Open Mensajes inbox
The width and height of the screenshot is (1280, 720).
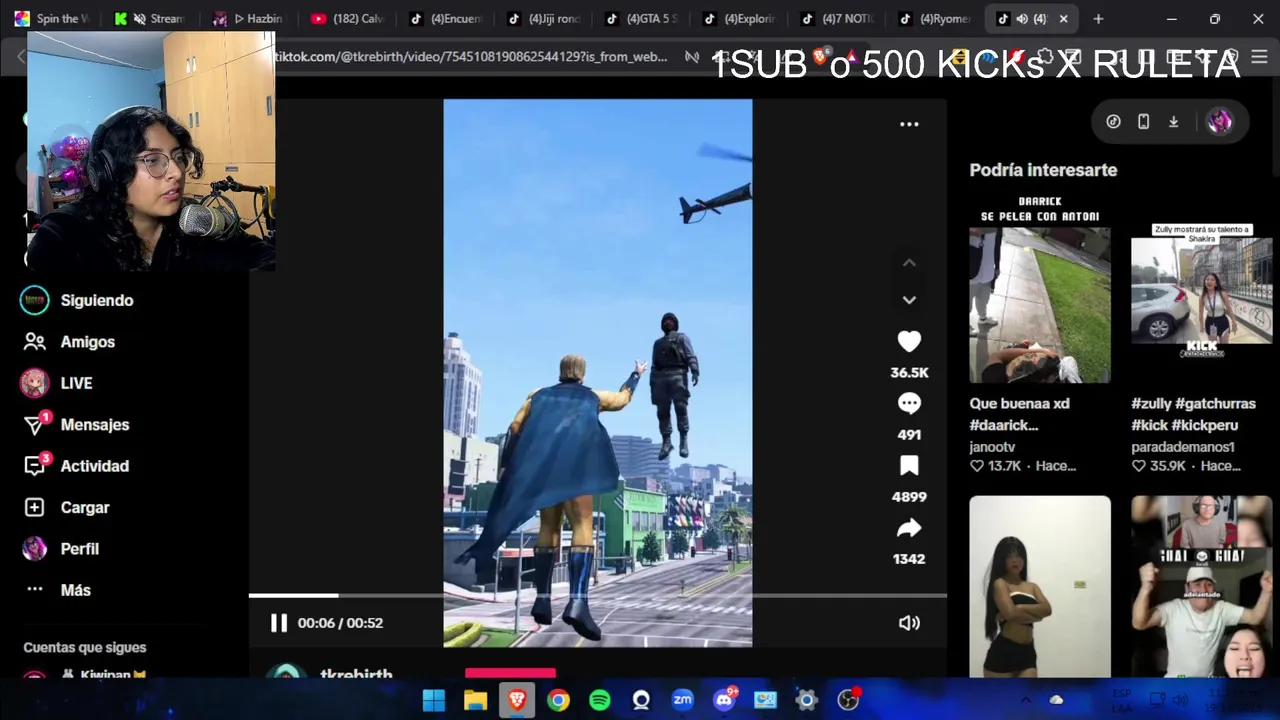click(x=95, y=425)
